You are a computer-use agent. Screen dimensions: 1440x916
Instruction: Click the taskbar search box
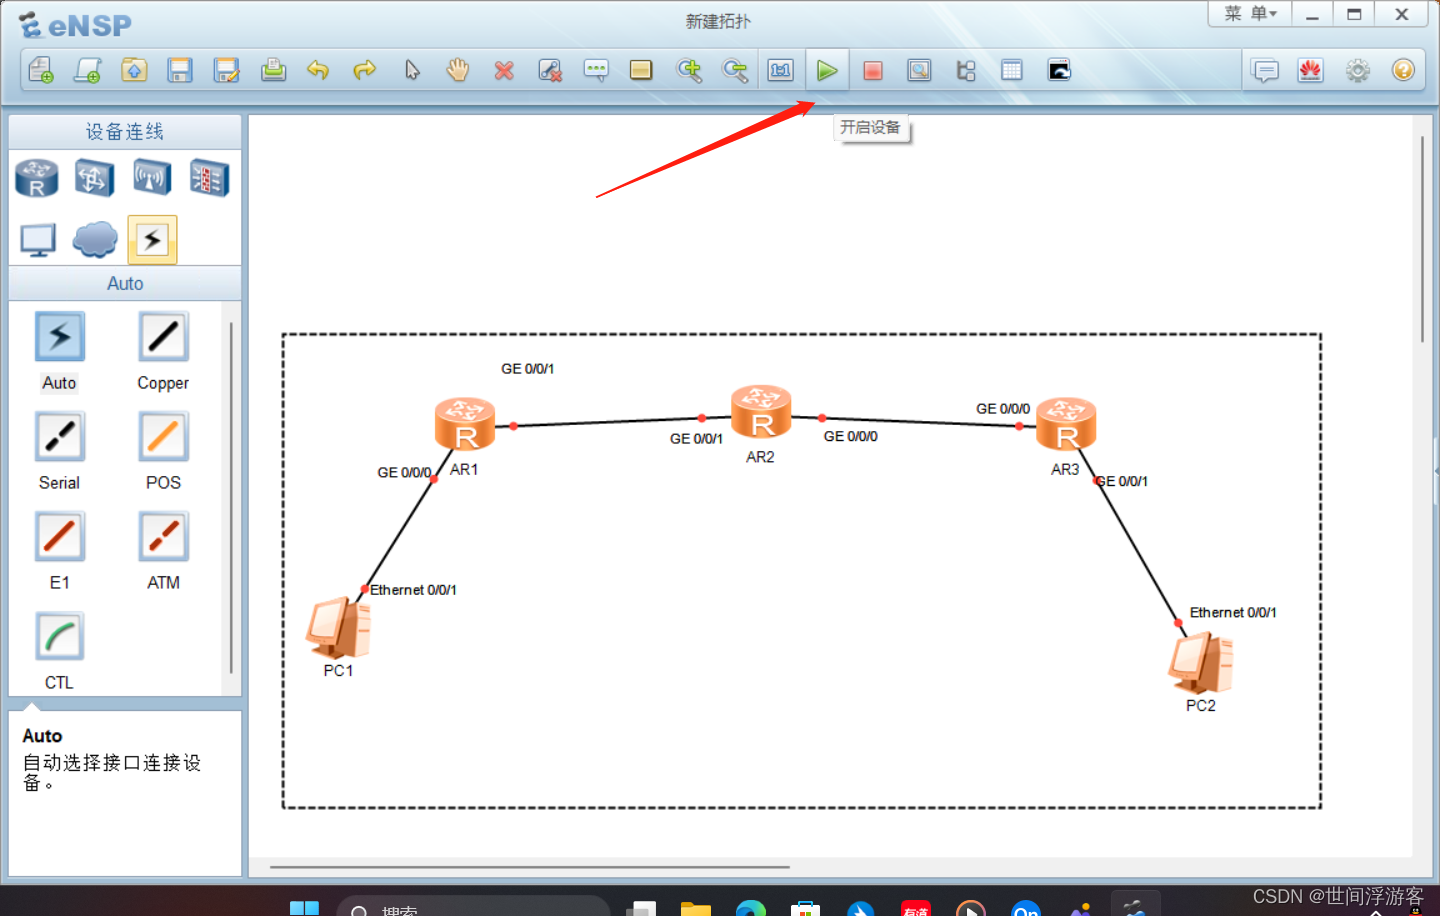473,908
